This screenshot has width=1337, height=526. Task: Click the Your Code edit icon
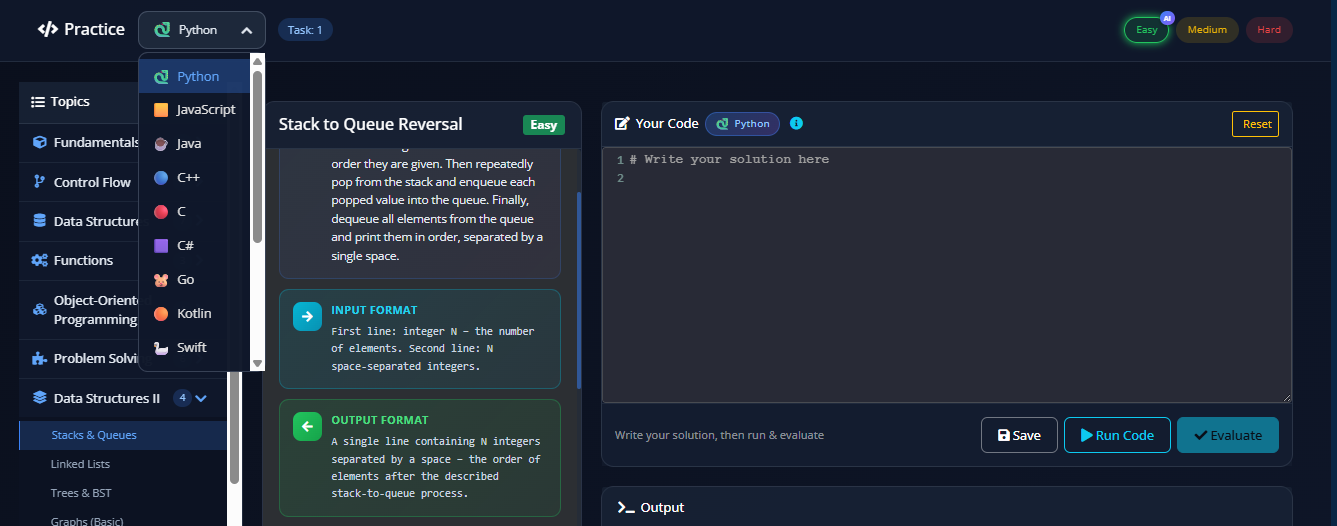pos(622,124)
